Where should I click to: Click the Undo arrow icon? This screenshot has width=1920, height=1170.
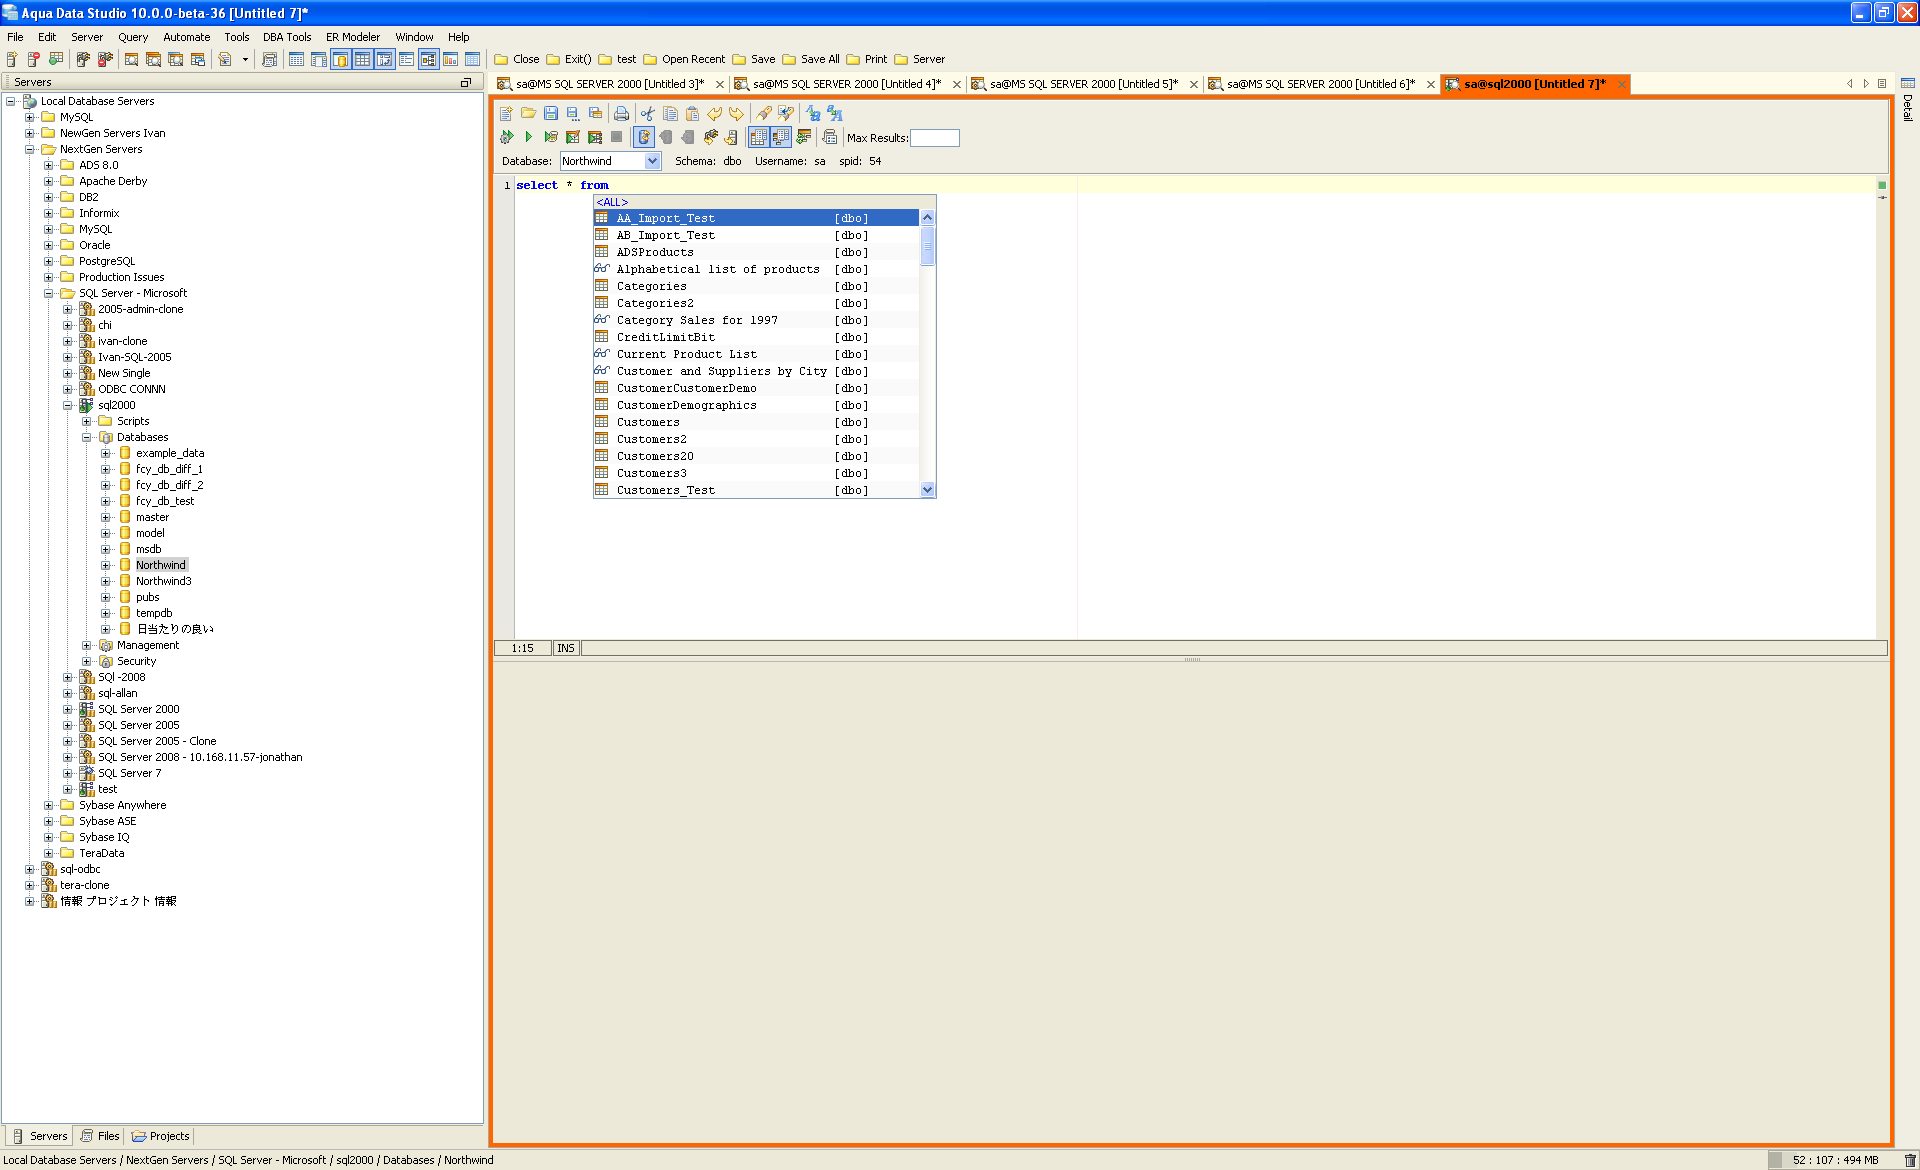[714, 114]
